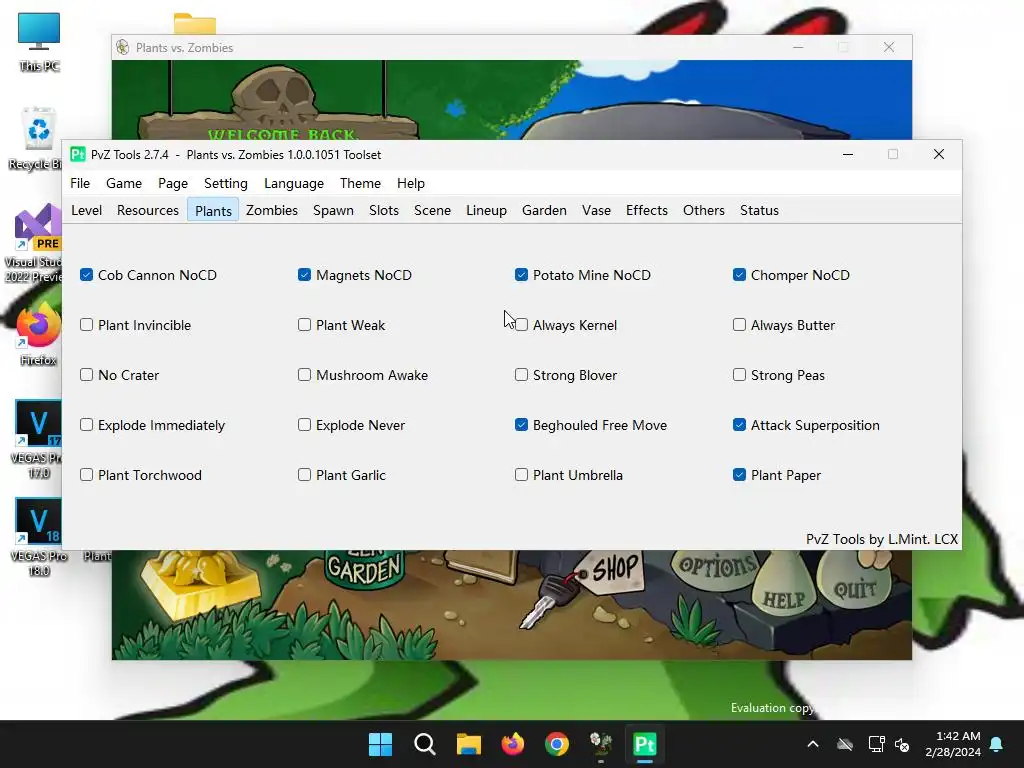Open the Game menu
The width and height of the screenshot is (1024, 768).
click(x=124, y=184)
